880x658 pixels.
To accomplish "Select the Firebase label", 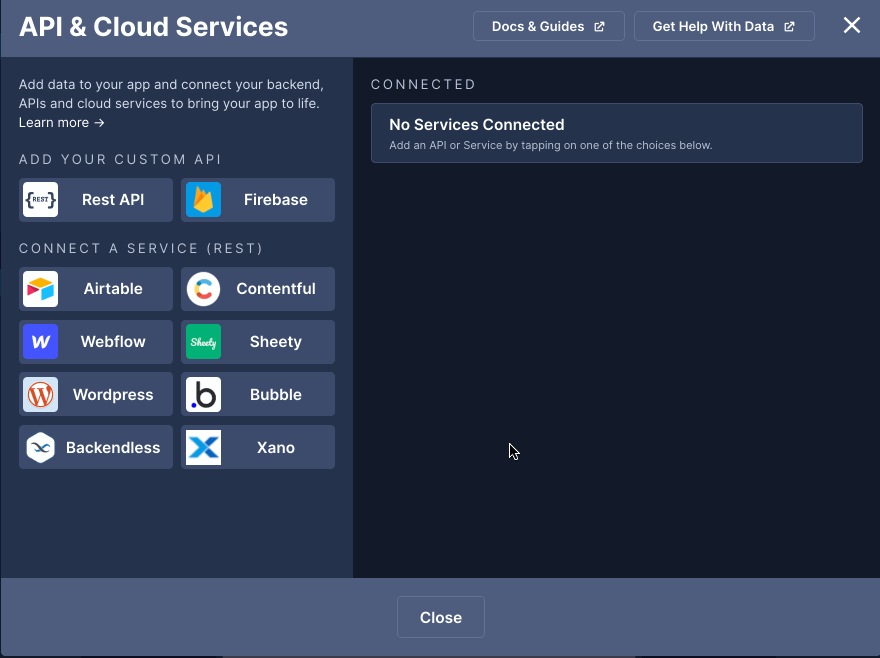I will coord(276,200).
